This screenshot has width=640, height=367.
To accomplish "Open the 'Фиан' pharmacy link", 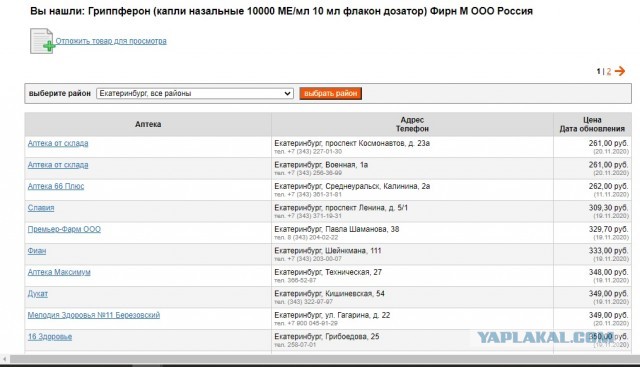I will click(37, 251).
